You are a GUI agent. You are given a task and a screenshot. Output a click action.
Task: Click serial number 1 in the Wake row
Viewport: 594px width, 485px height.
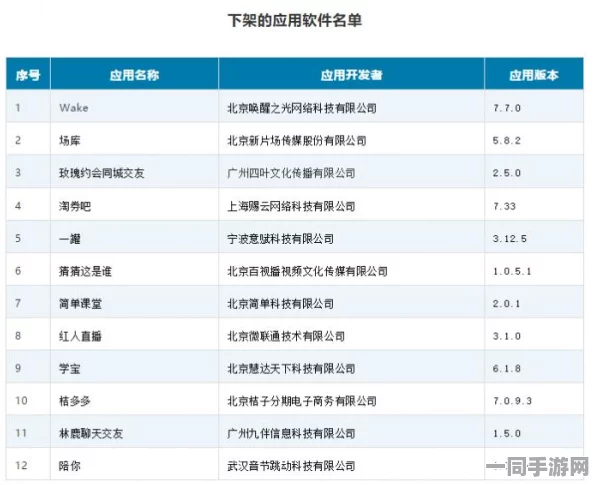[x=18, y=108]
